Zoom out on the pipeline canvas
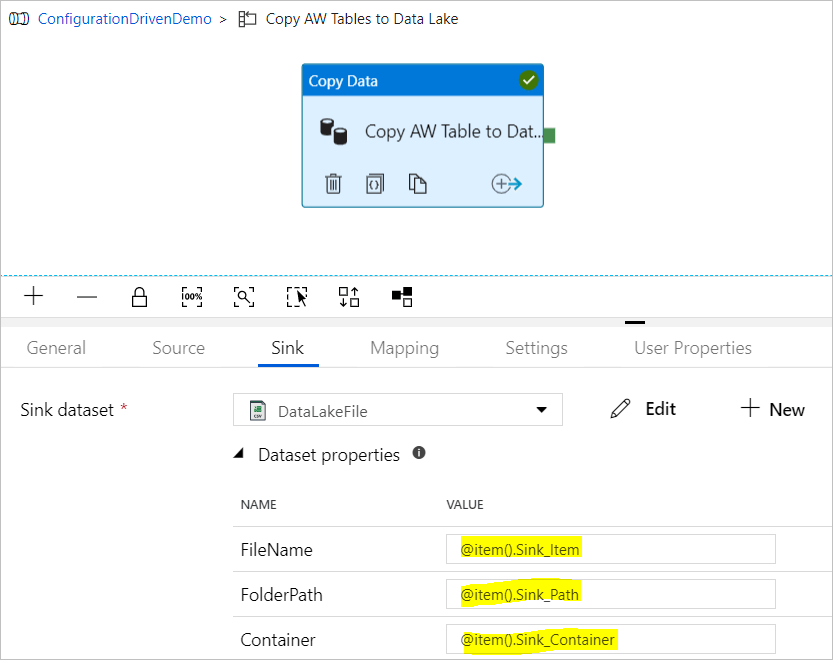833x660 pixels. click(86, 296)
